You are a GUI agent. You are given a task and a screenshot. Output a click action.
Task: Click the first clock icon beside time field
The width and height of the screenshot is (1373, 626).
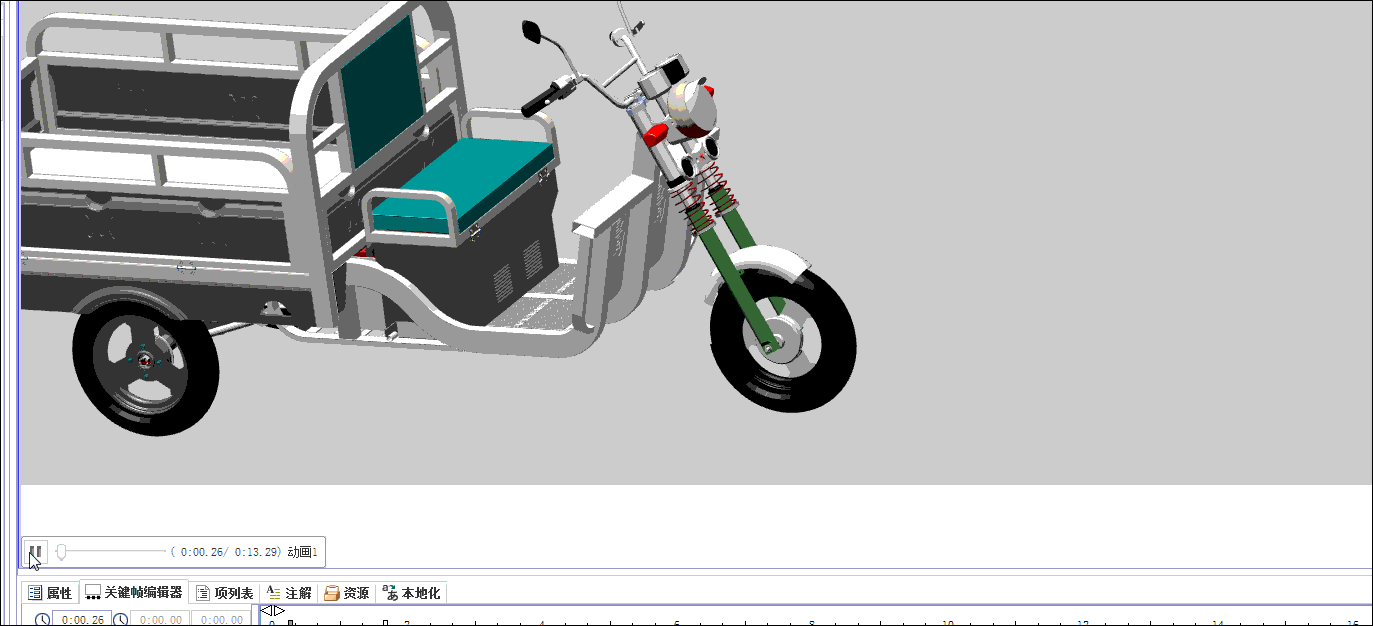click(42, 619)
